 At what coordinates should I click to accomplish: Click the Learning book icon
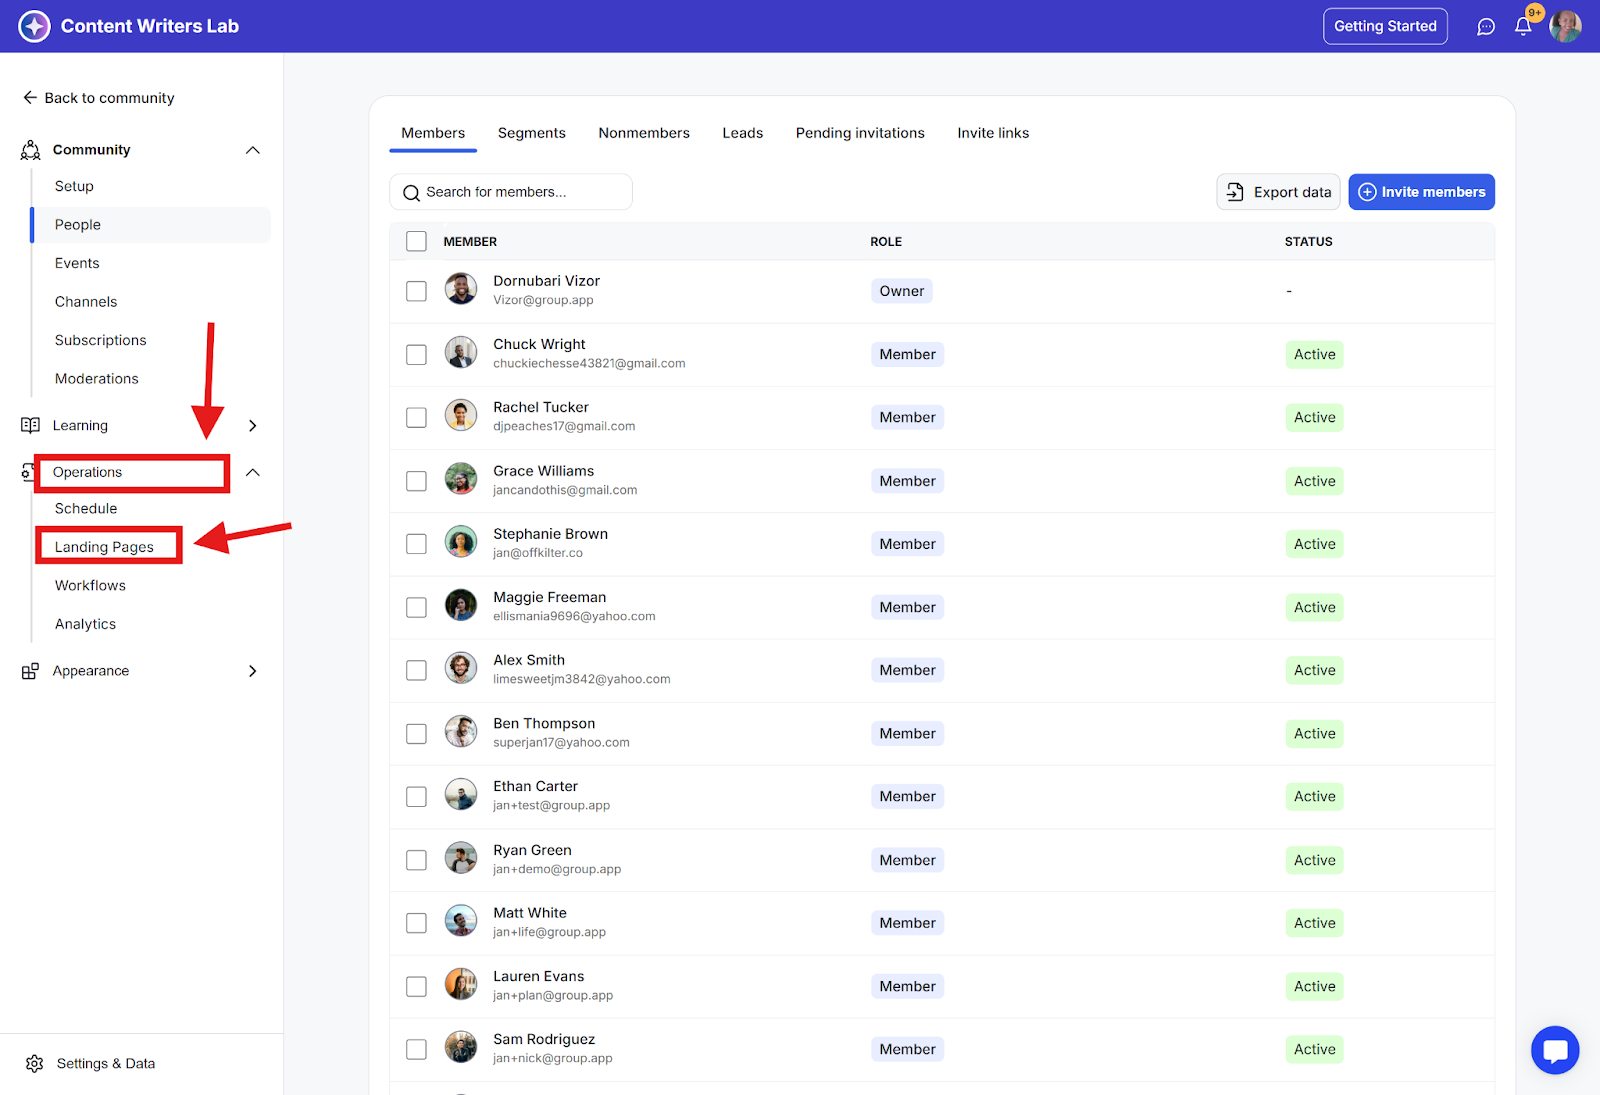(x=31, y=425)
